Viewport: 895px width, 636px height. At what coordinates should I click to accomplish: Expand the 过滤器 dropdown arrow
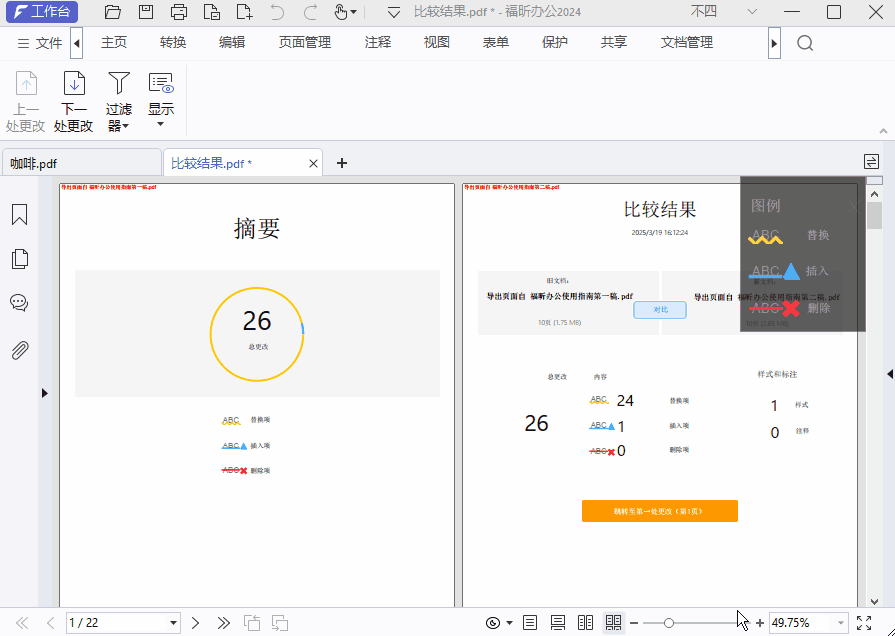coord(127,126)
